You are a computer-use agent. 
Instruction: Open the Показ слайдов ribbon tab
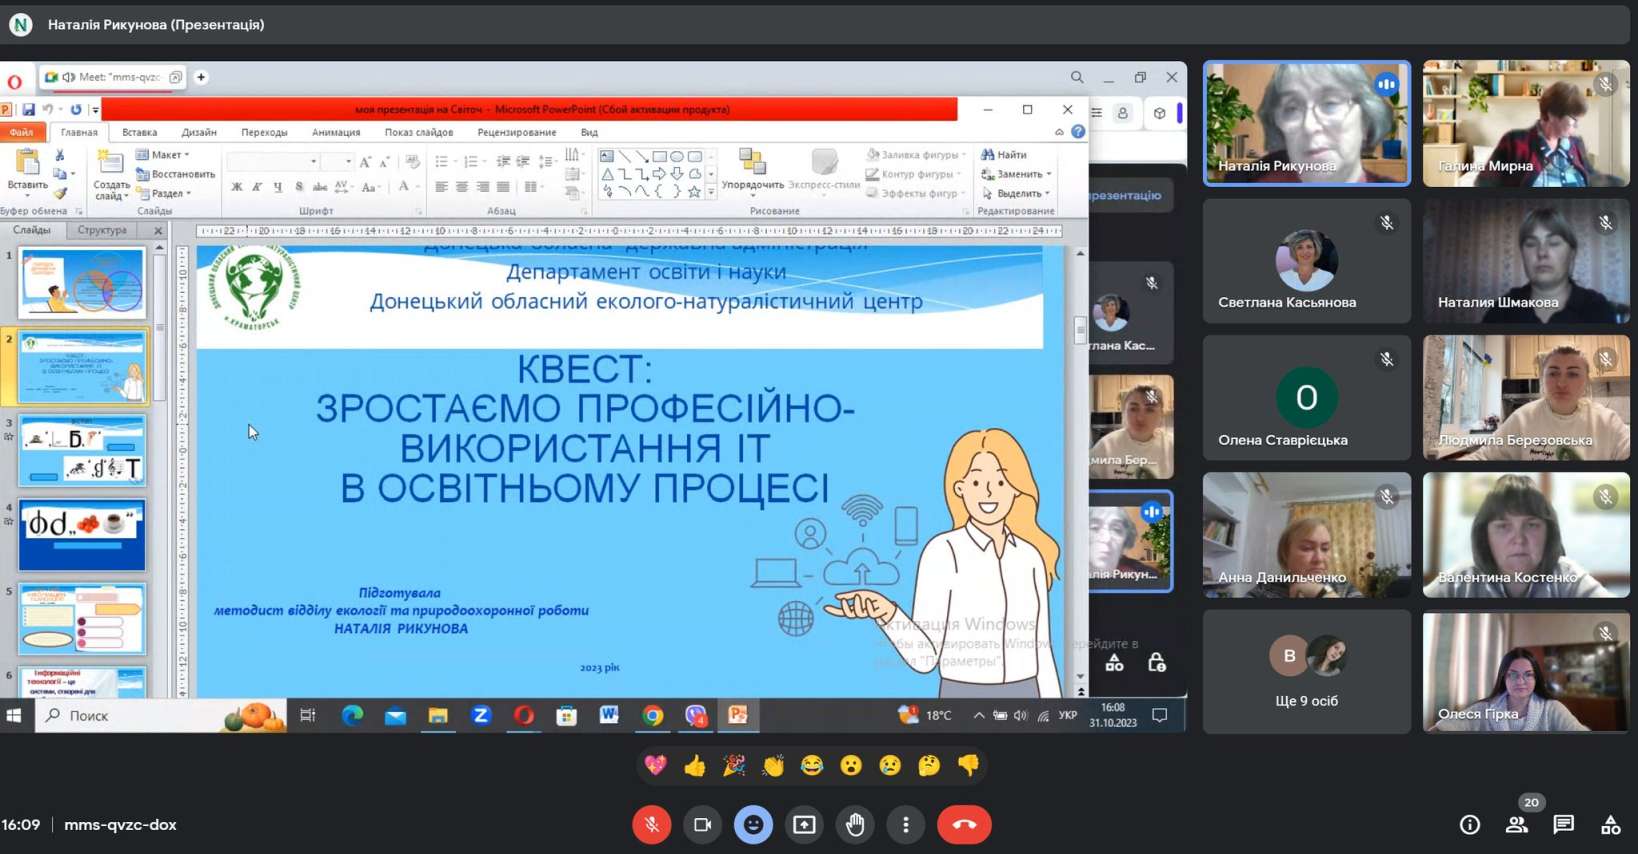point(419,132)
